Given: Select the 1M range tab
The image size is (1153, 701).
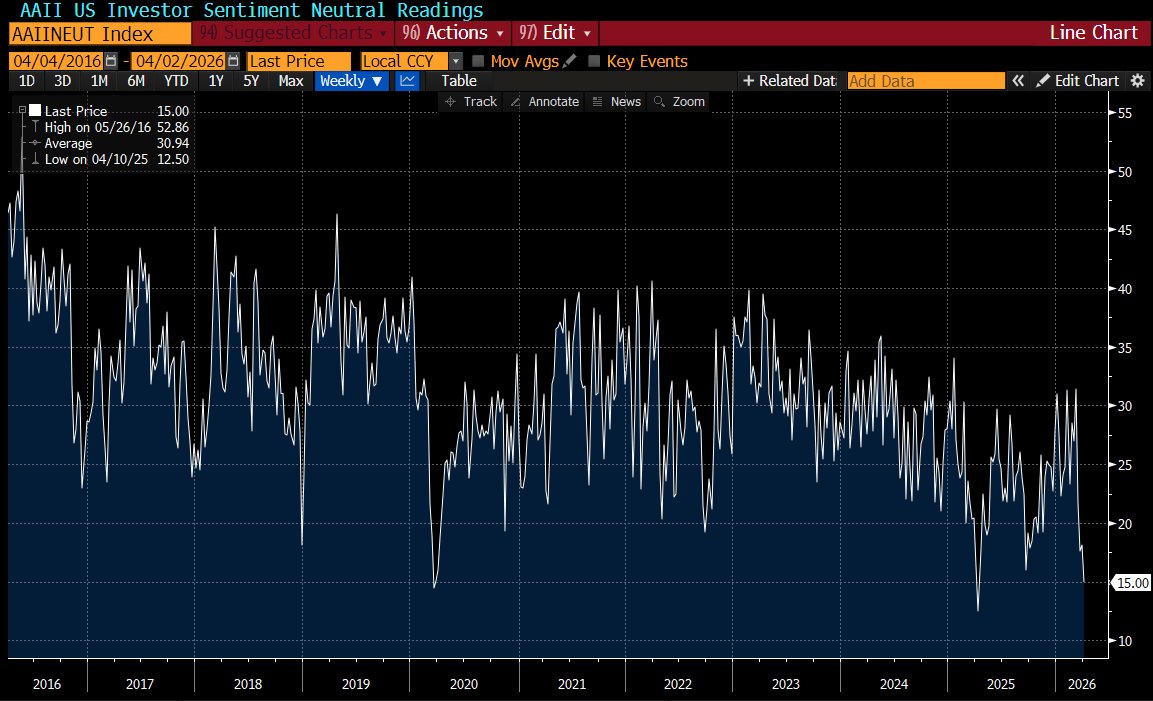Looking at the screenshot, I should click(x=99, y=81).
